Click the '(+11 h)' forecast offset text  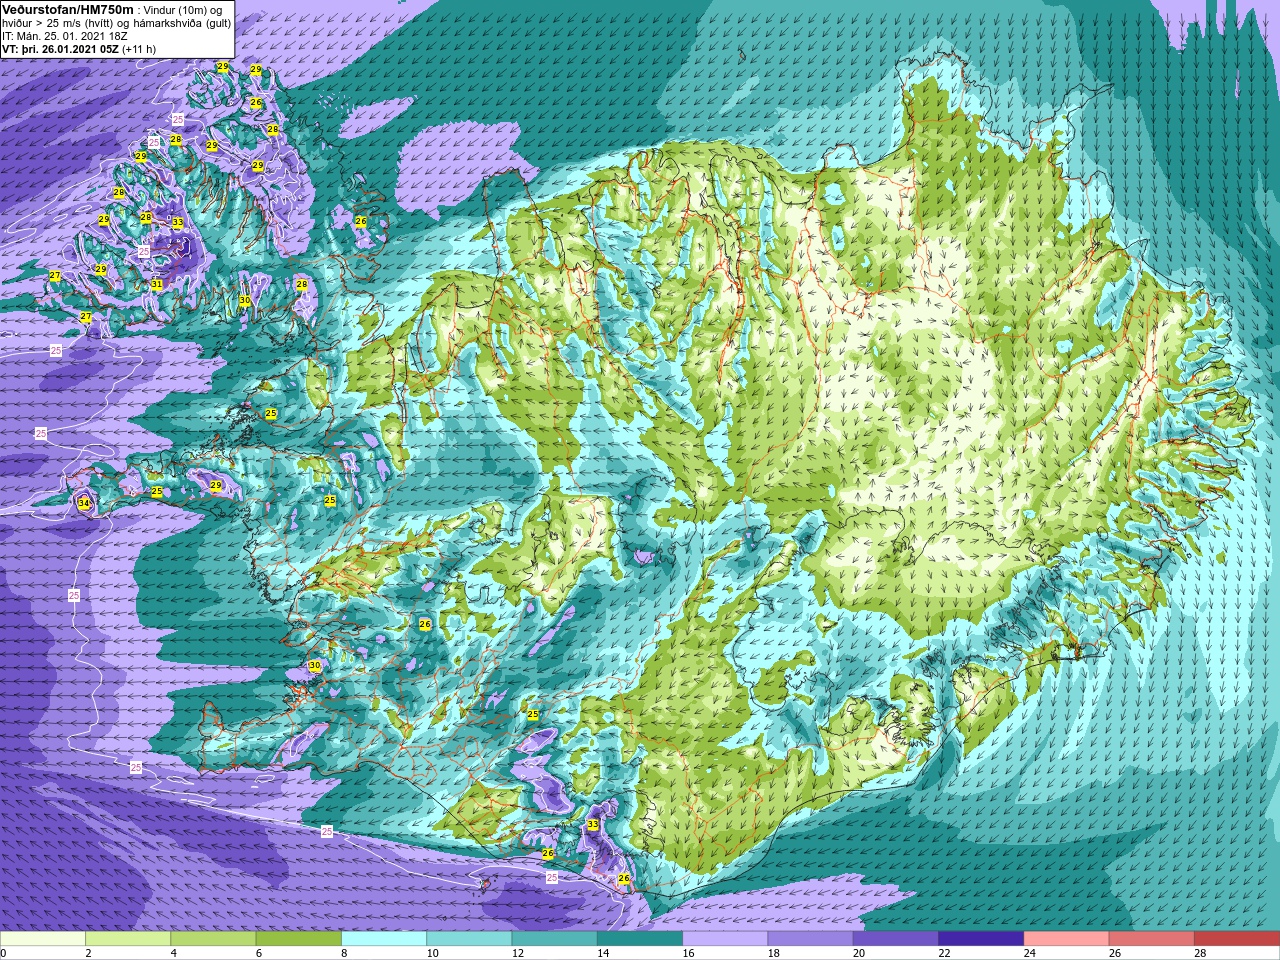pos(139,49)
